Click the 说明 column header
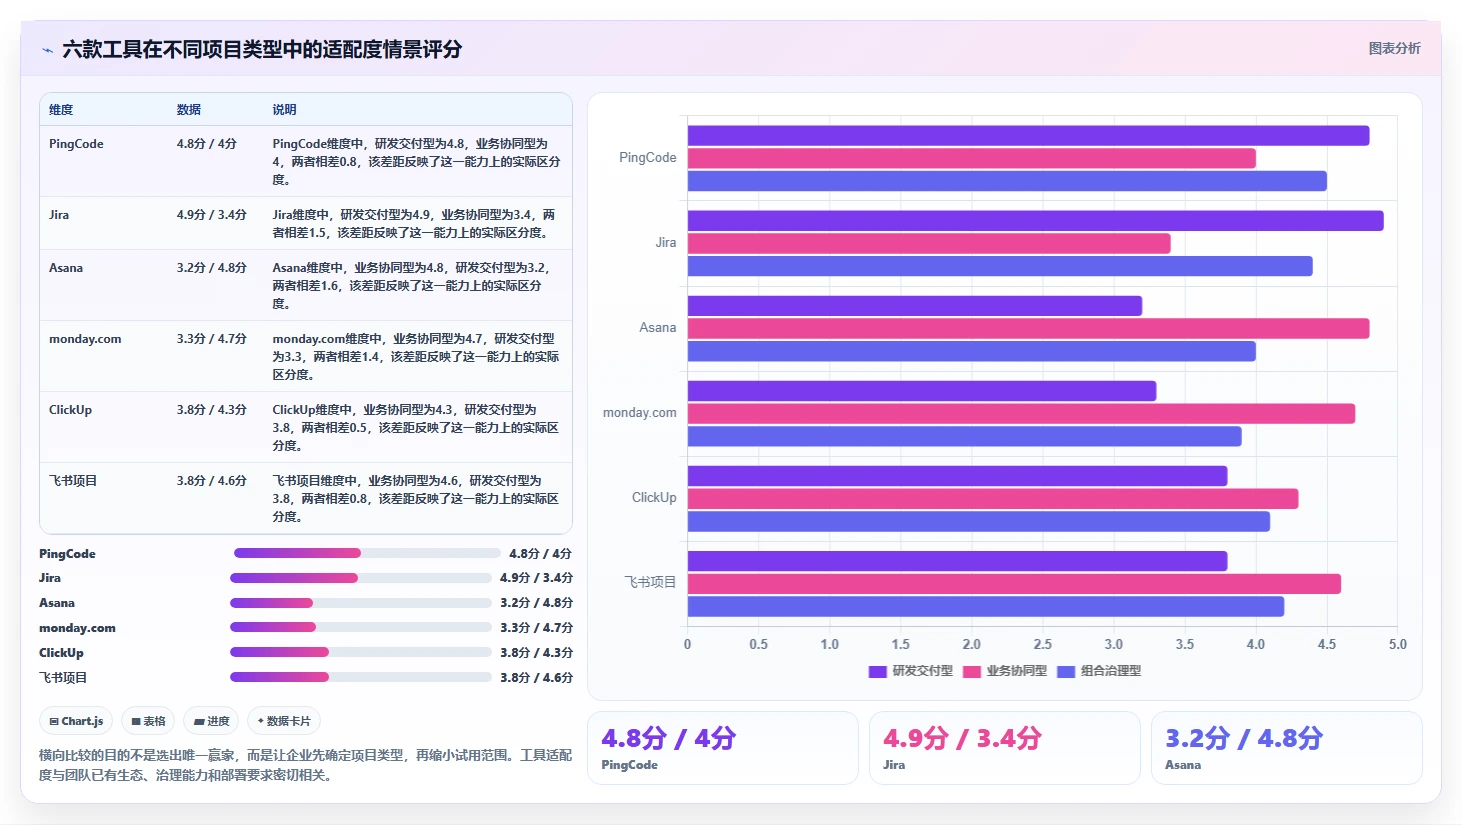This screenshot has width=1462, height=825. point(285,110)
